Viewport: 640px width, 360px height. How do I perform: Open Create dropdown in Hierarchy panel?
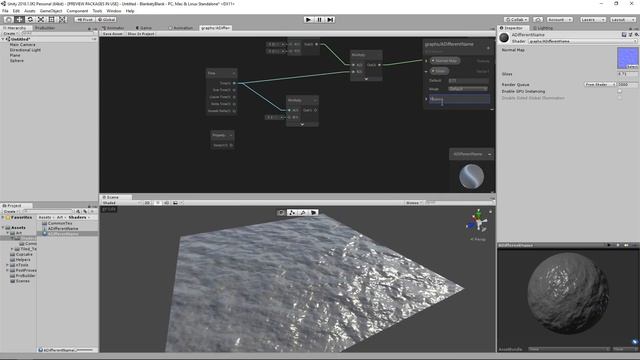tap(11, 33)
